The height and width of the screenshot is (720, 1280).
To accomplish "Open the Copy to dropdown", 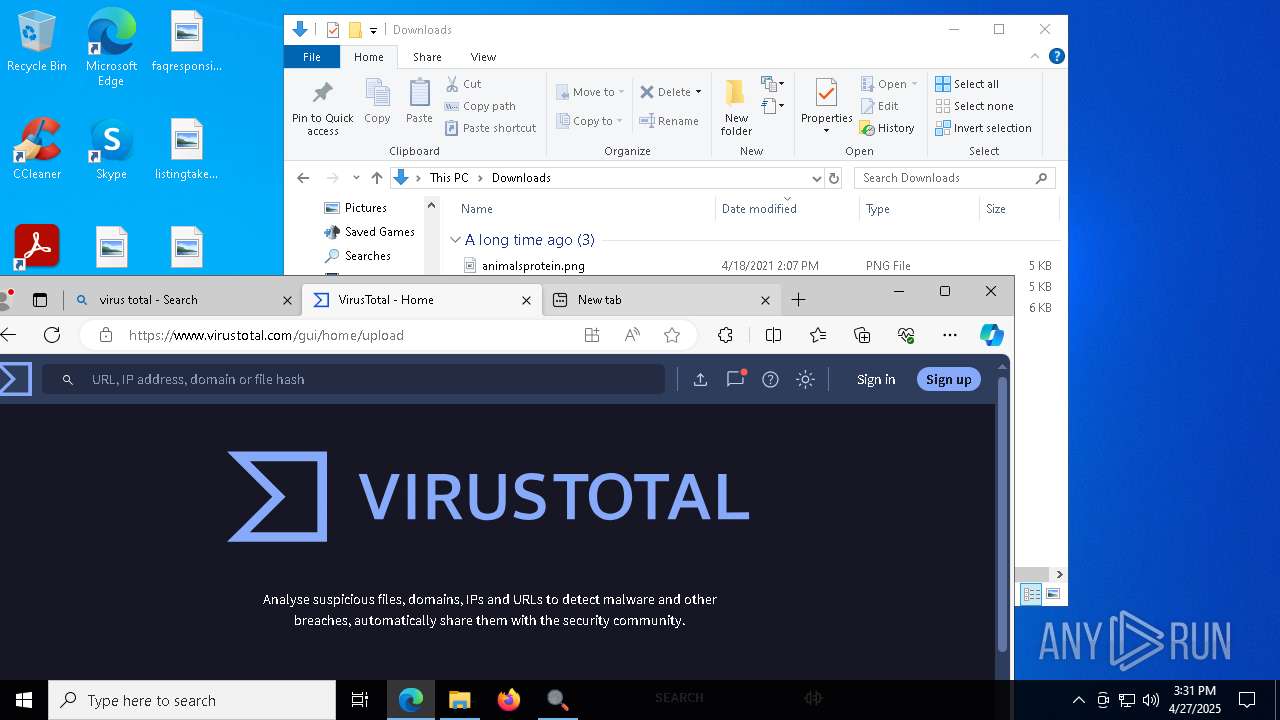I will [590, 121].
